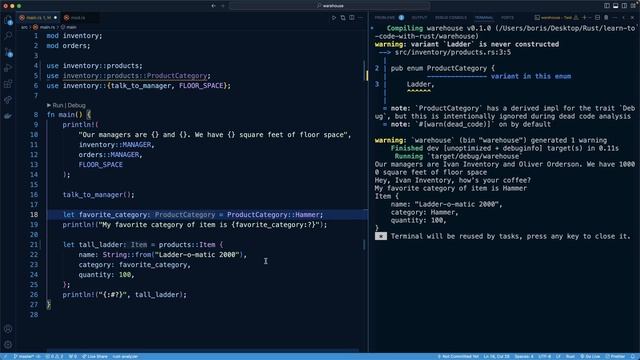
Task: Click Go Live in status bar
Action: tap(590, 356)
